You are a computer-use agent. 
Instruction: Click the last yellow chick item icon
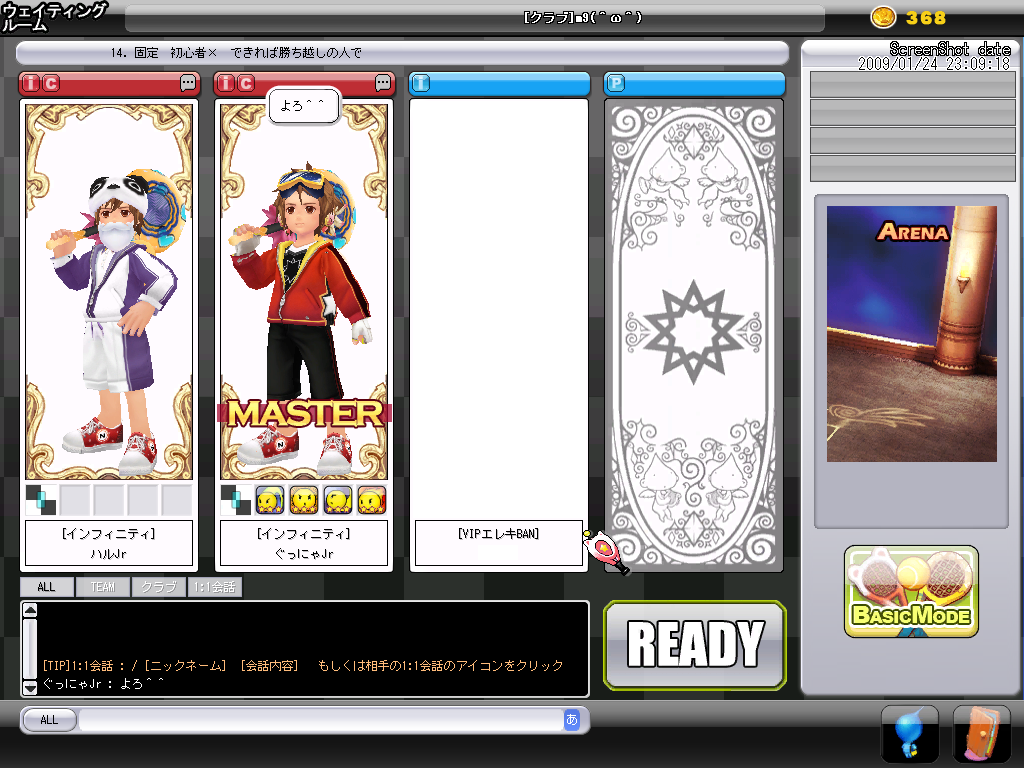click(x=372, y=499)
